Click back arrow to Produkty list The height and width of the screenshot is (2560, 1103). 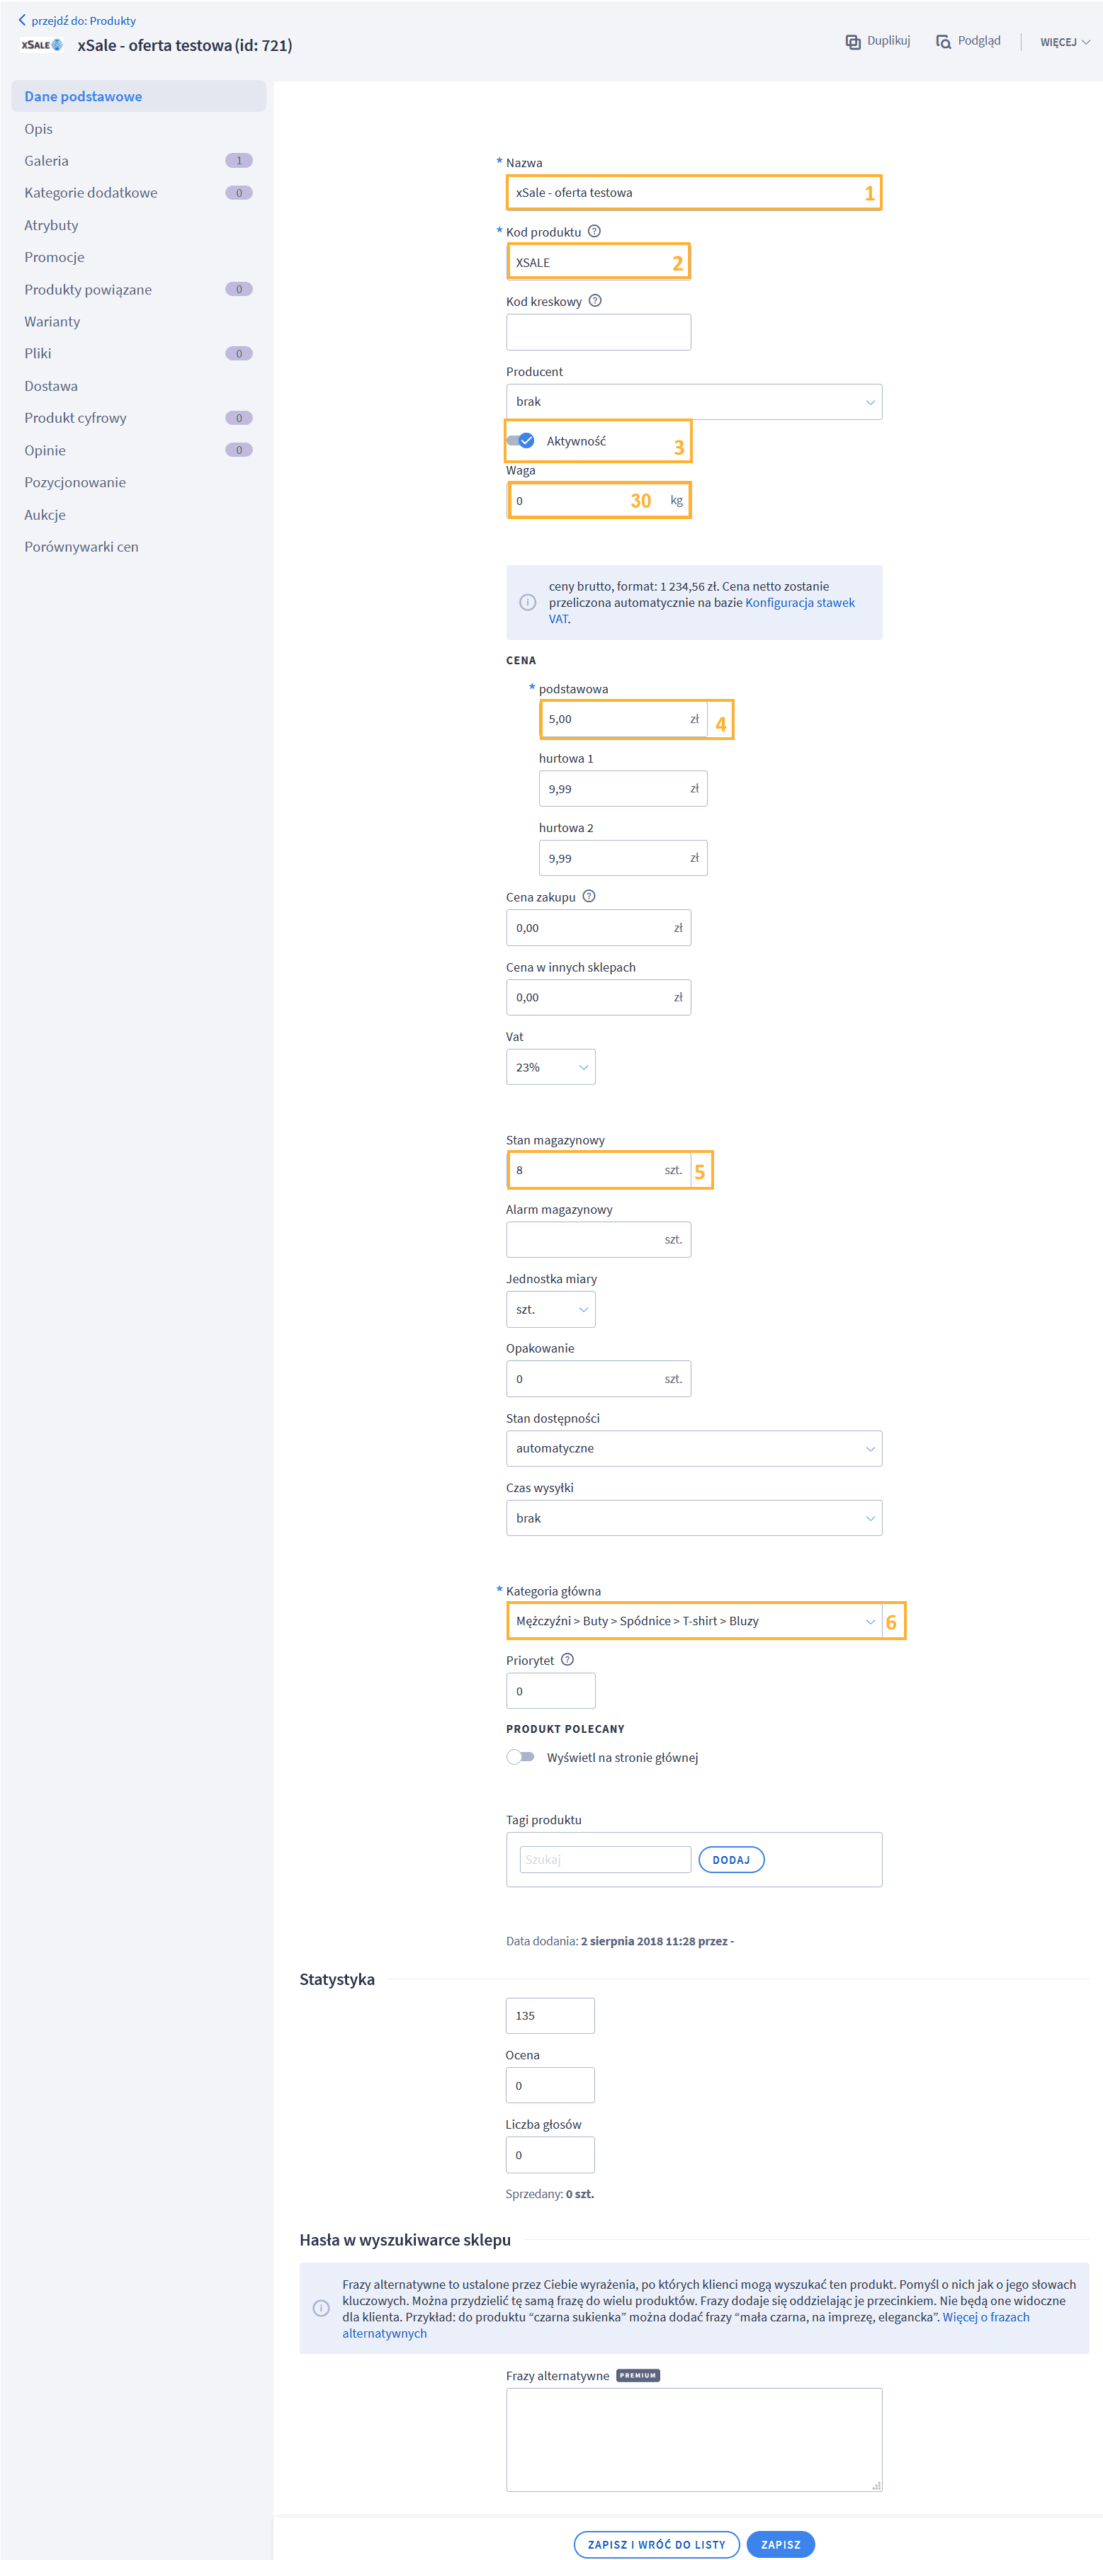pos(22,20)
